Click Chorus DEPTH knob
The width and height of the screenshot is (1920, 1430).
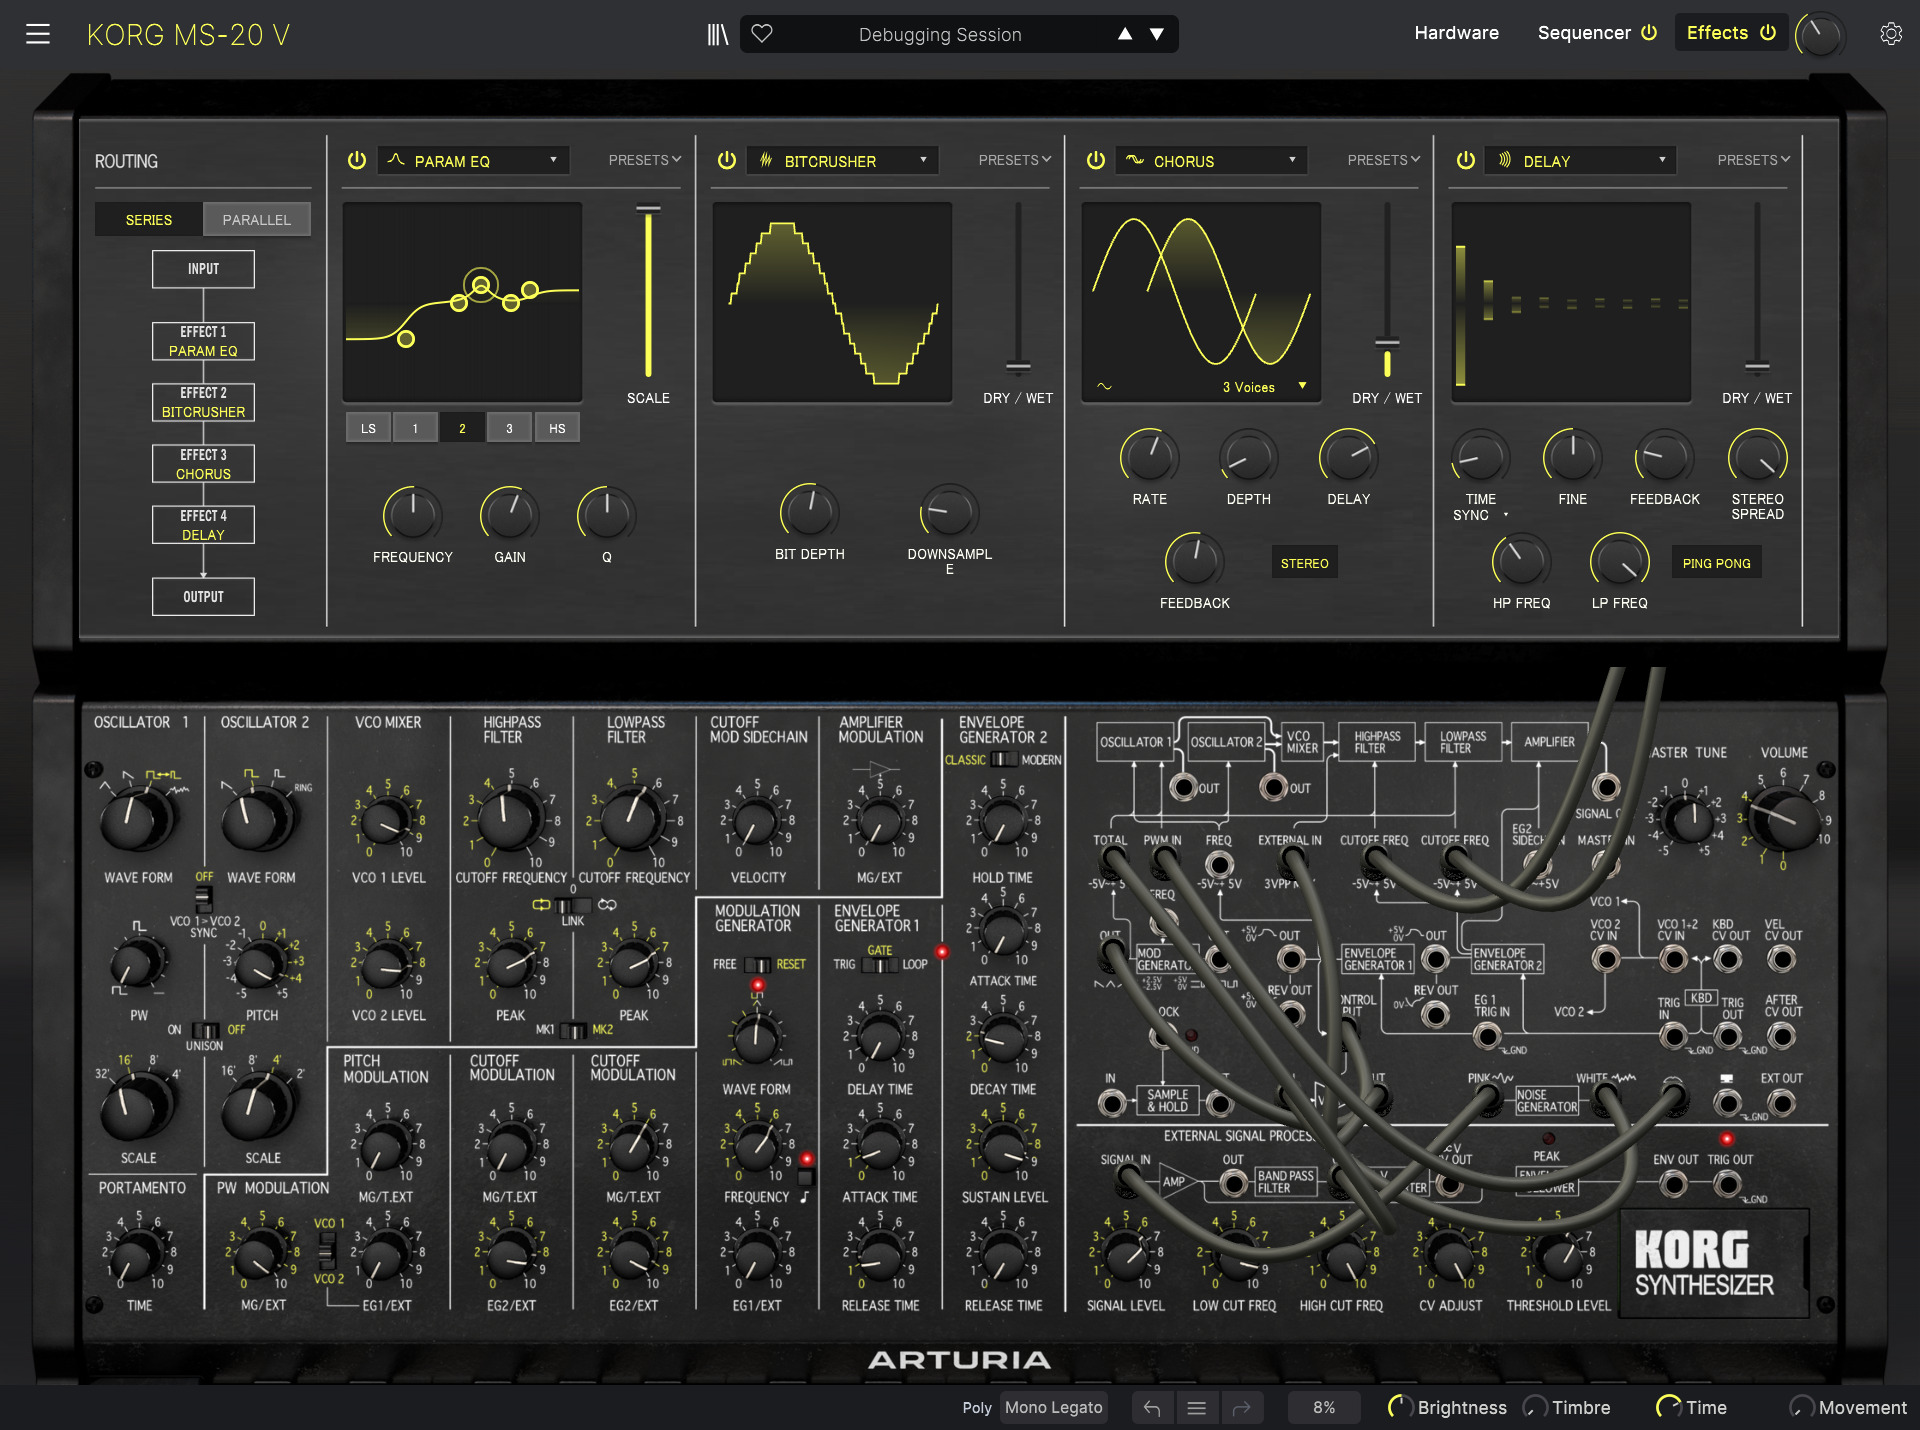pyautogui.click(x=1249, y=457)
